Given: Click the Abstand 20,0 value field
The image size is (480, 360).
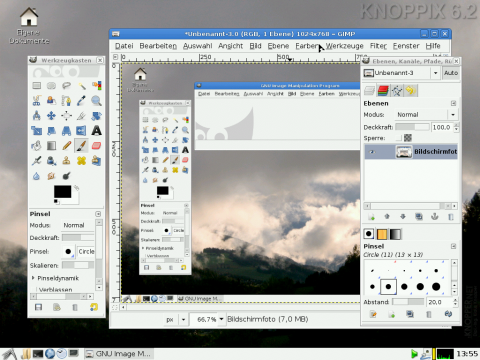Looking at the screenshot, I should (x=439, y=302).
